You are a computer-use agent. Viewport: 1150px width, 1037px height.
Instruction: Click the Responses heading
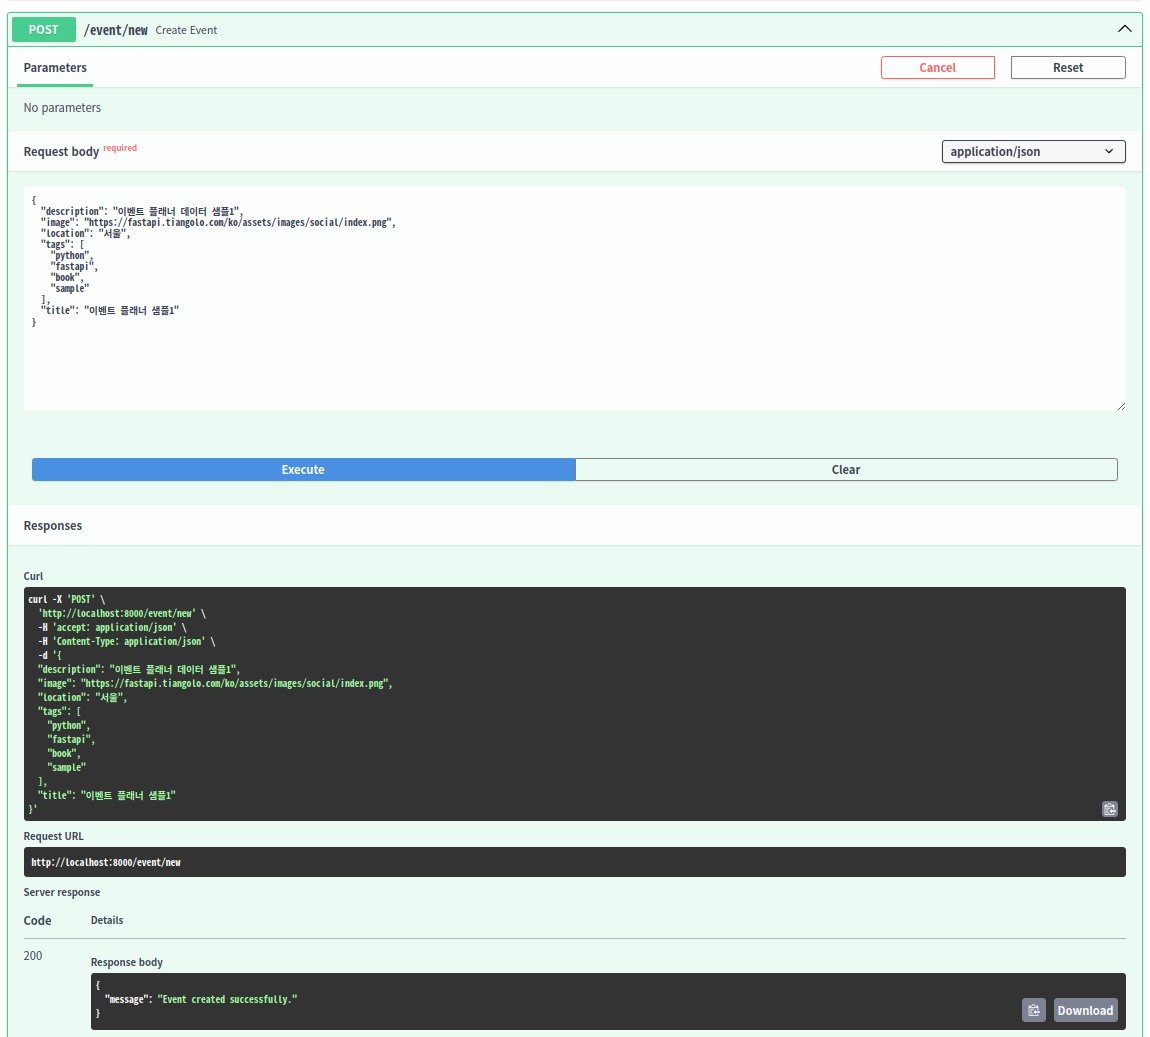coord(53,526)
